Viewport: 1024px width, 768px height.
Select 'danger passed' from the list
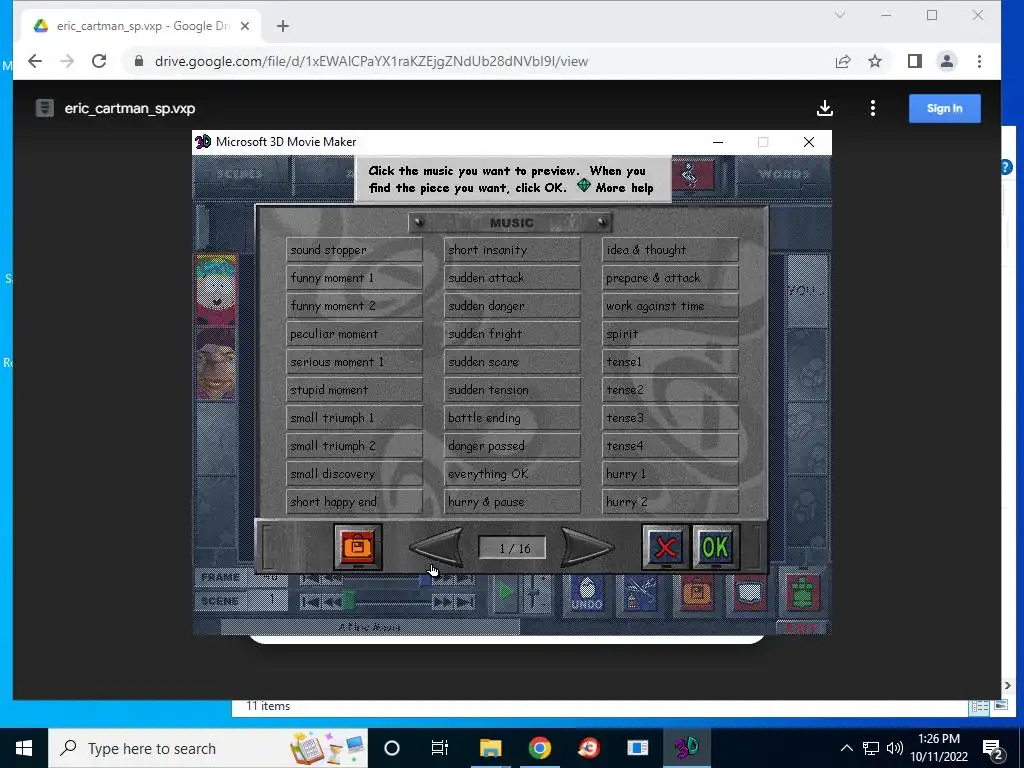coord(512,446)
